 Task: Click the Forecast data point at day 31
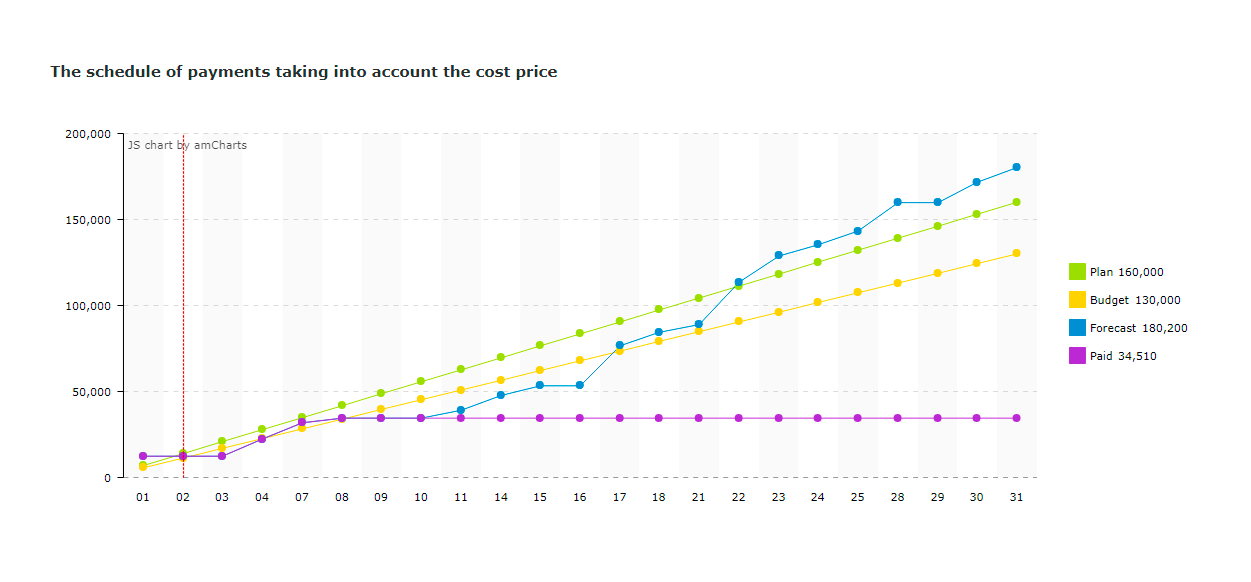(x=1016, y=167)
